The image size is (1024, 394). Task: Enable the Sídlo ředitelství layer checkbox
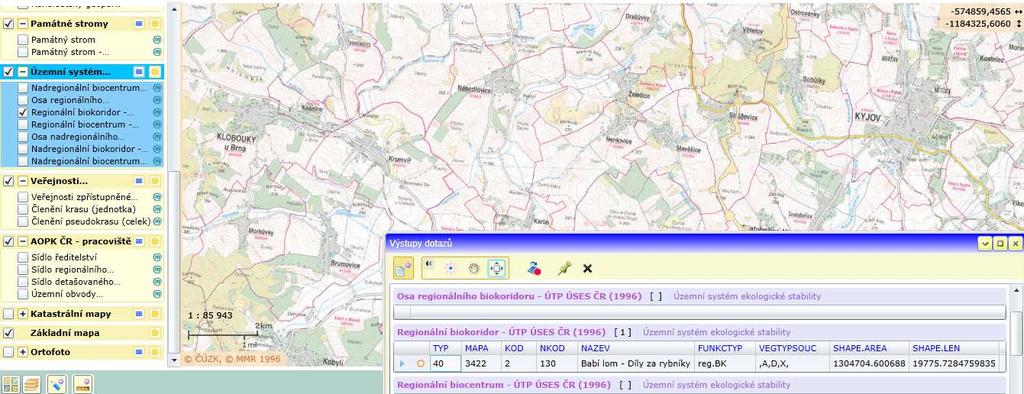(23, 257)
